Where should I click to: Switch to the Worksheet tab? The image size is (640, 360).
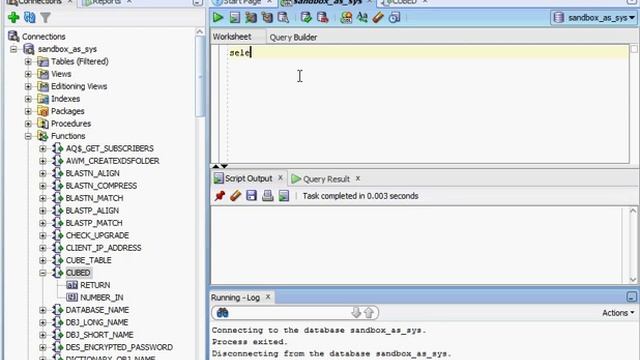[232, 37]
